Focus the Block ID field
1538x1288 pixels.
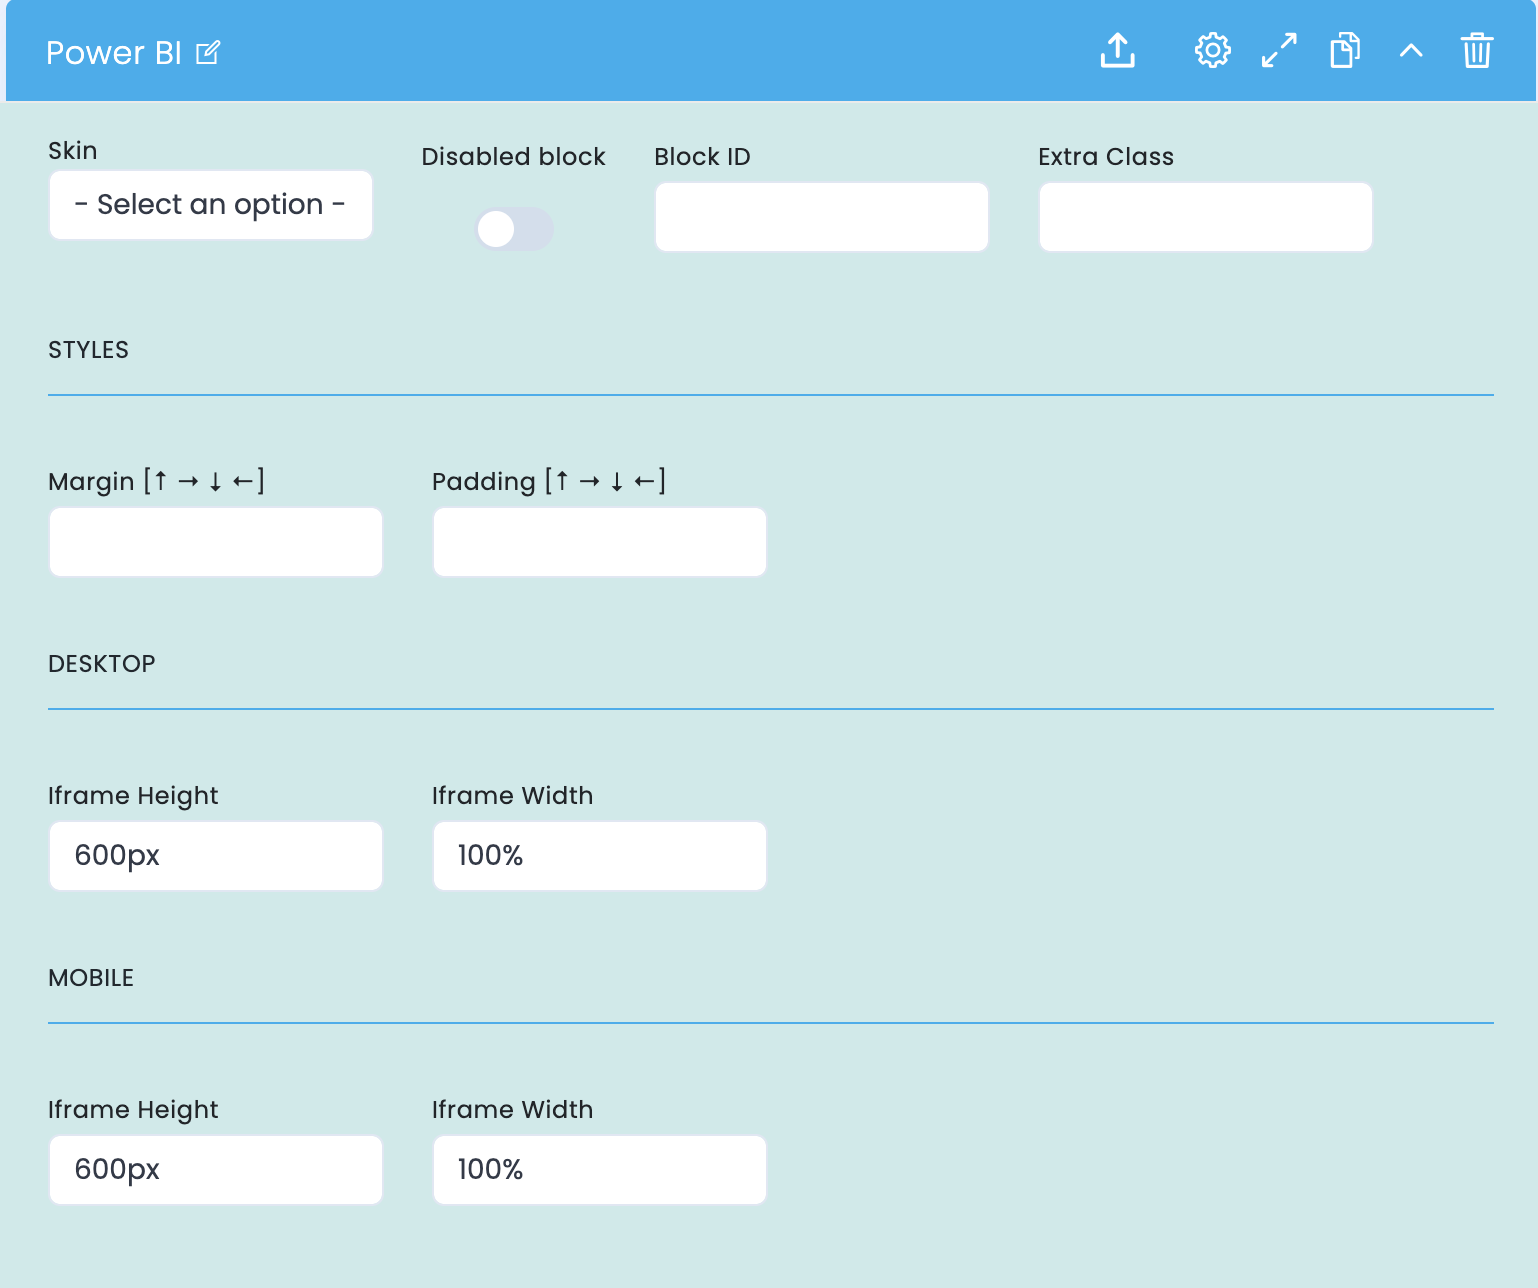(822, 217)
